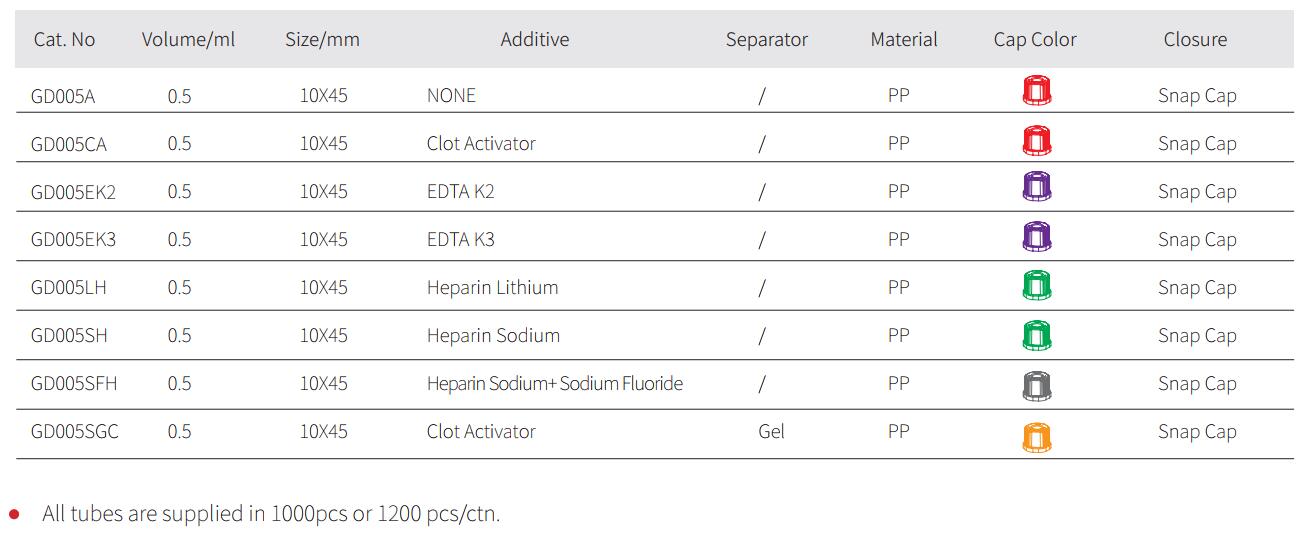Click the Snap Cap cell in GD005A row

point(1197,96)
